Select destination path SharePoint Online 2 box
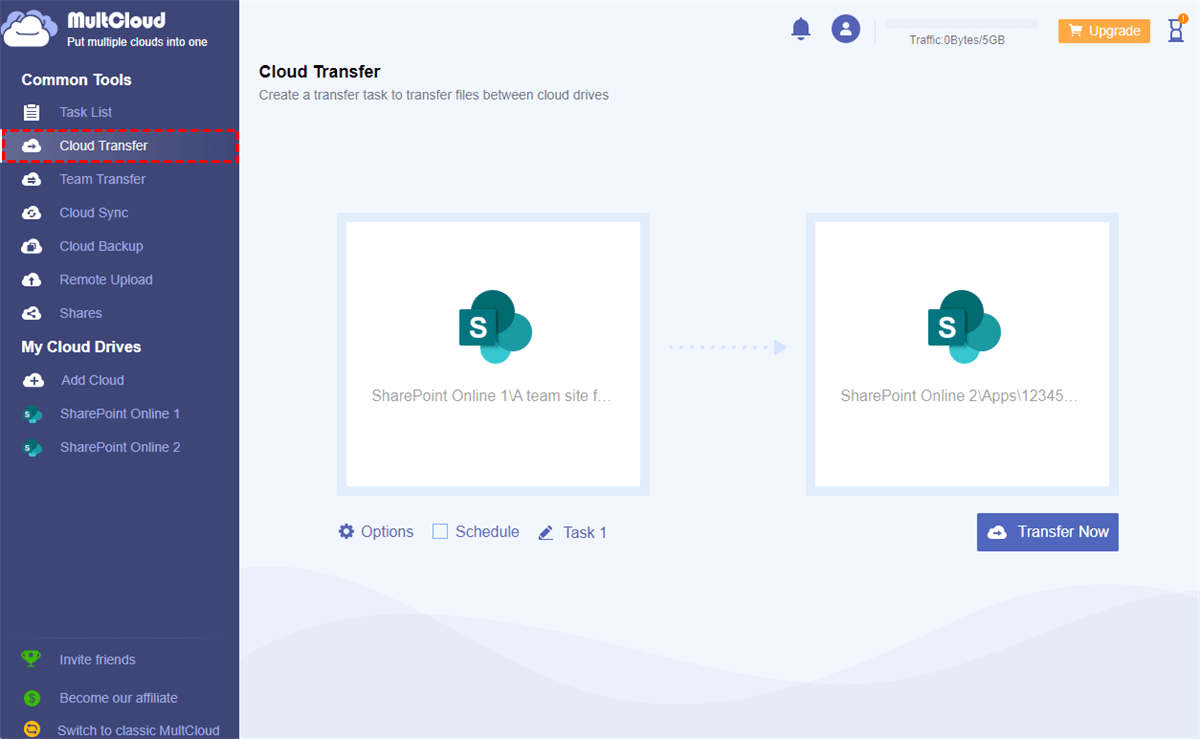 pos(962,354)
